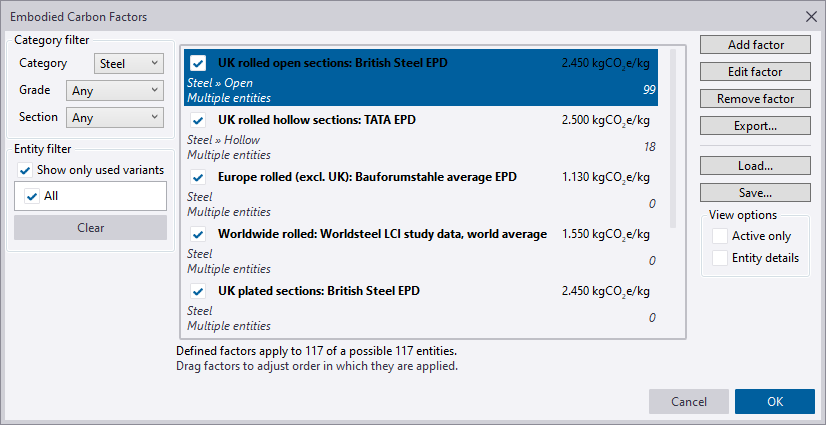Screen dimensions: 826x425
Task: Click the Edit factor button
Action: [755, 72]
